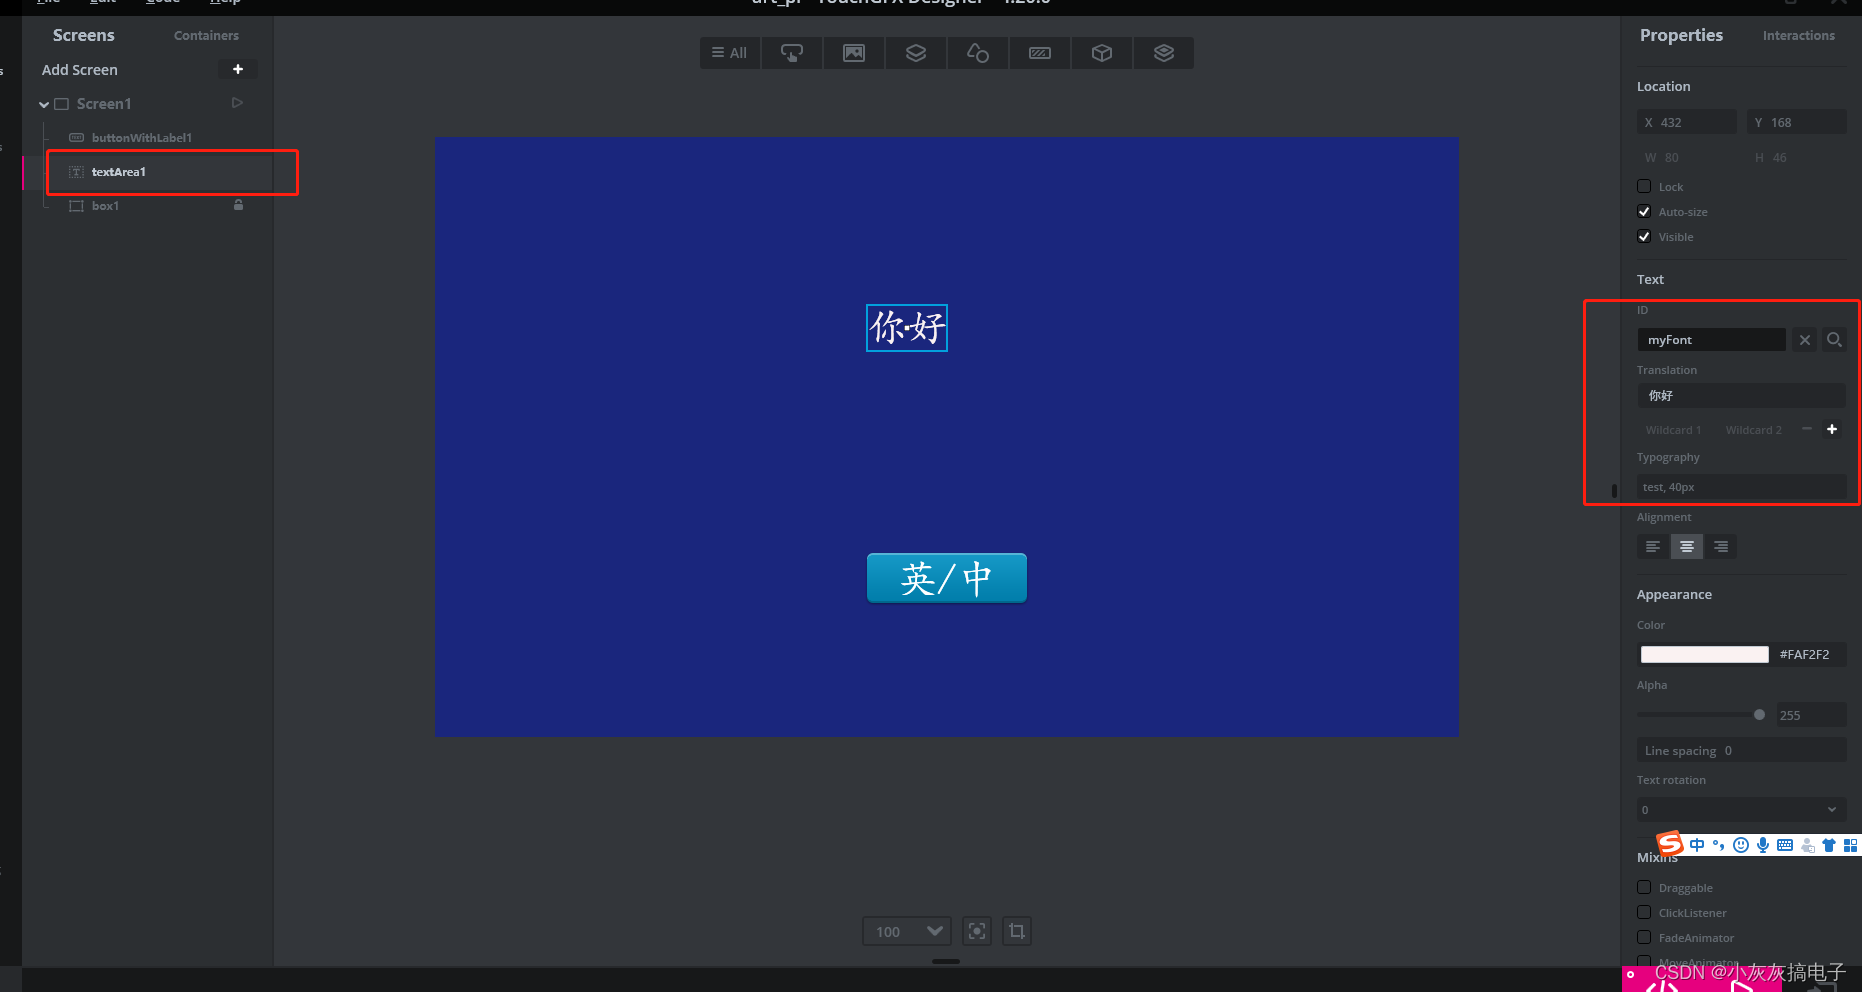Enable the Lock checkbox for textArea1
This screenshot has width=1862, height=992.
[x=1644, y=186]
